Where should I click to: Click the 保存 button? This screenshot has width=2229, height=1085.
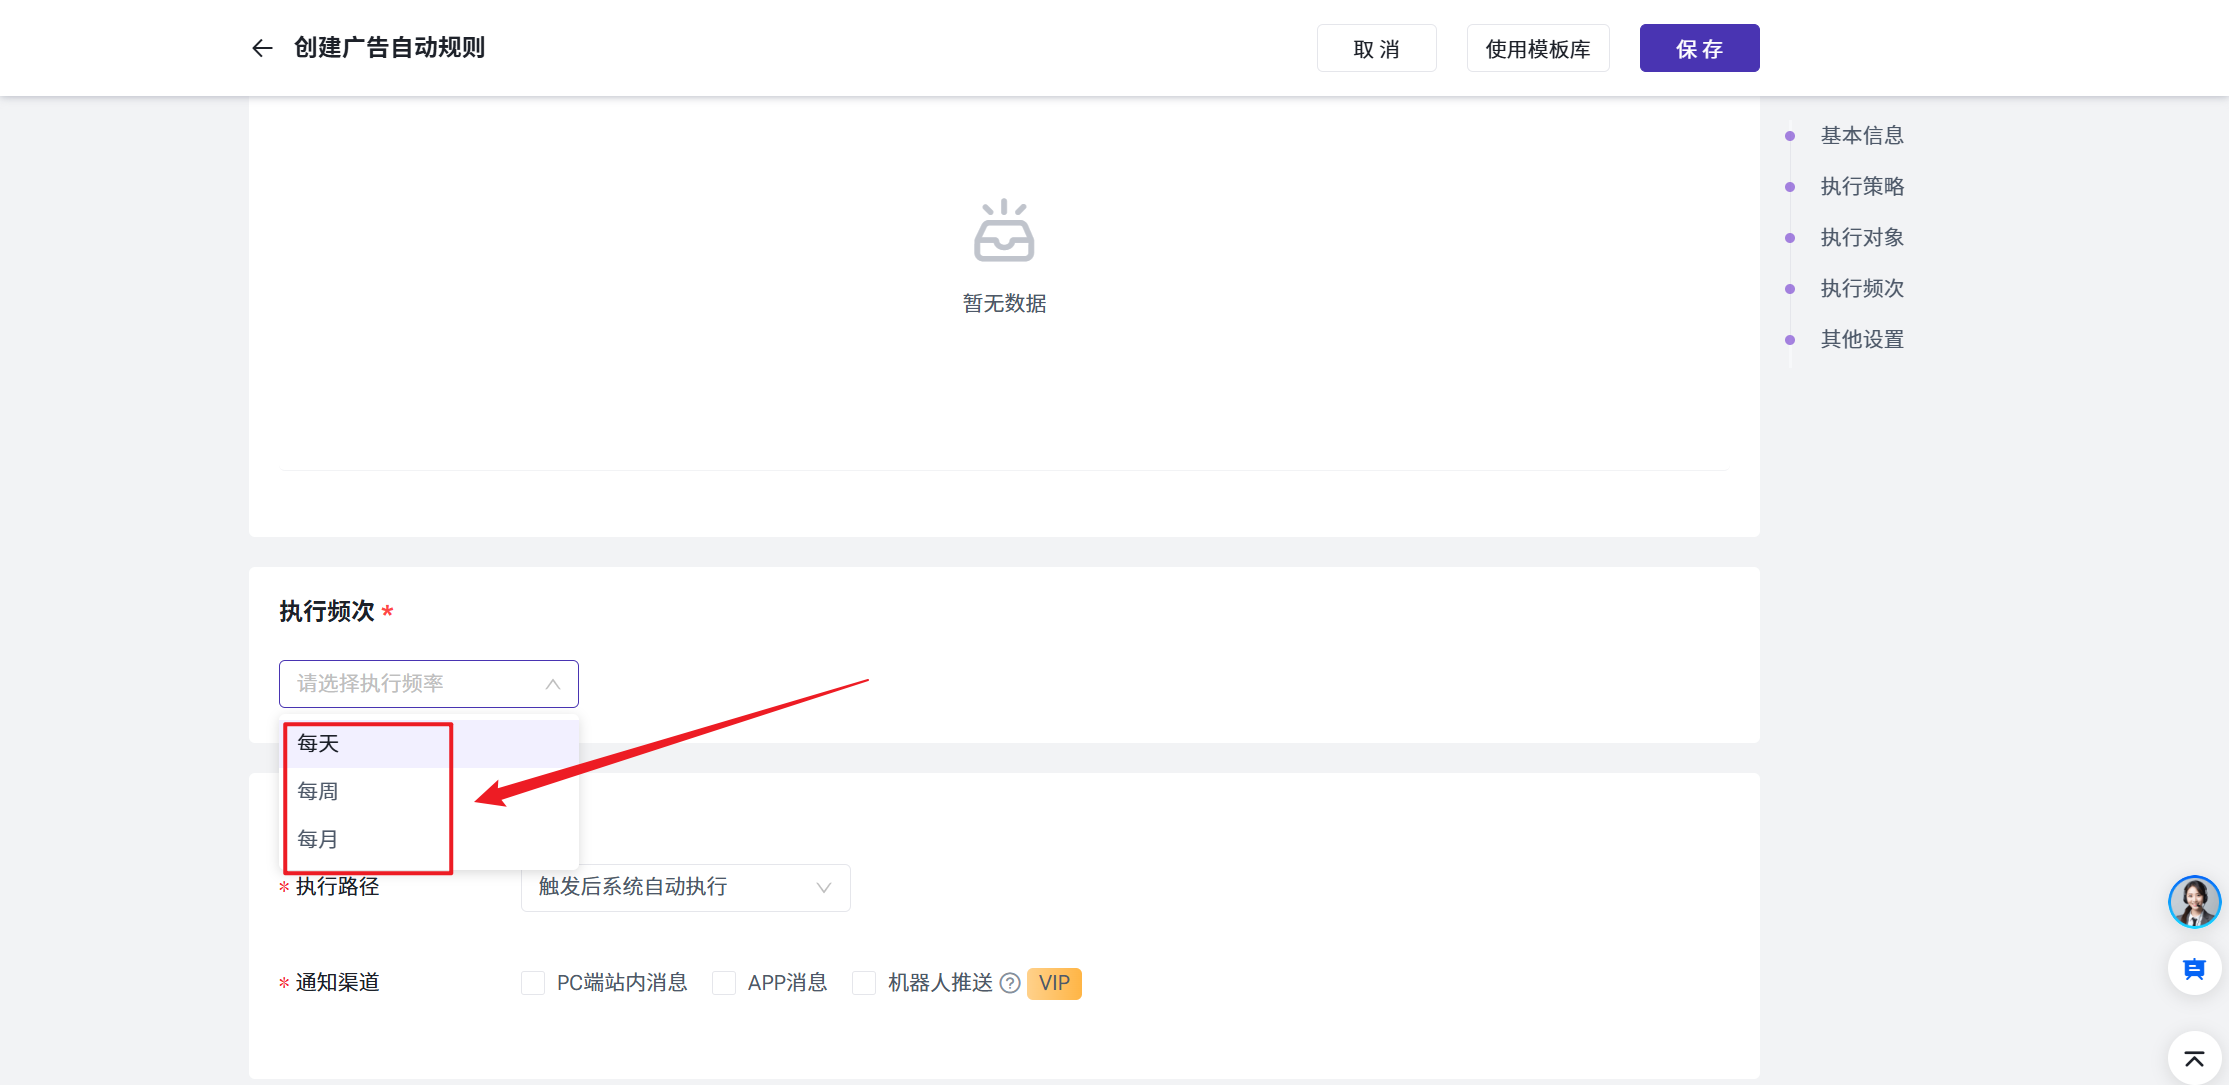1699,48
